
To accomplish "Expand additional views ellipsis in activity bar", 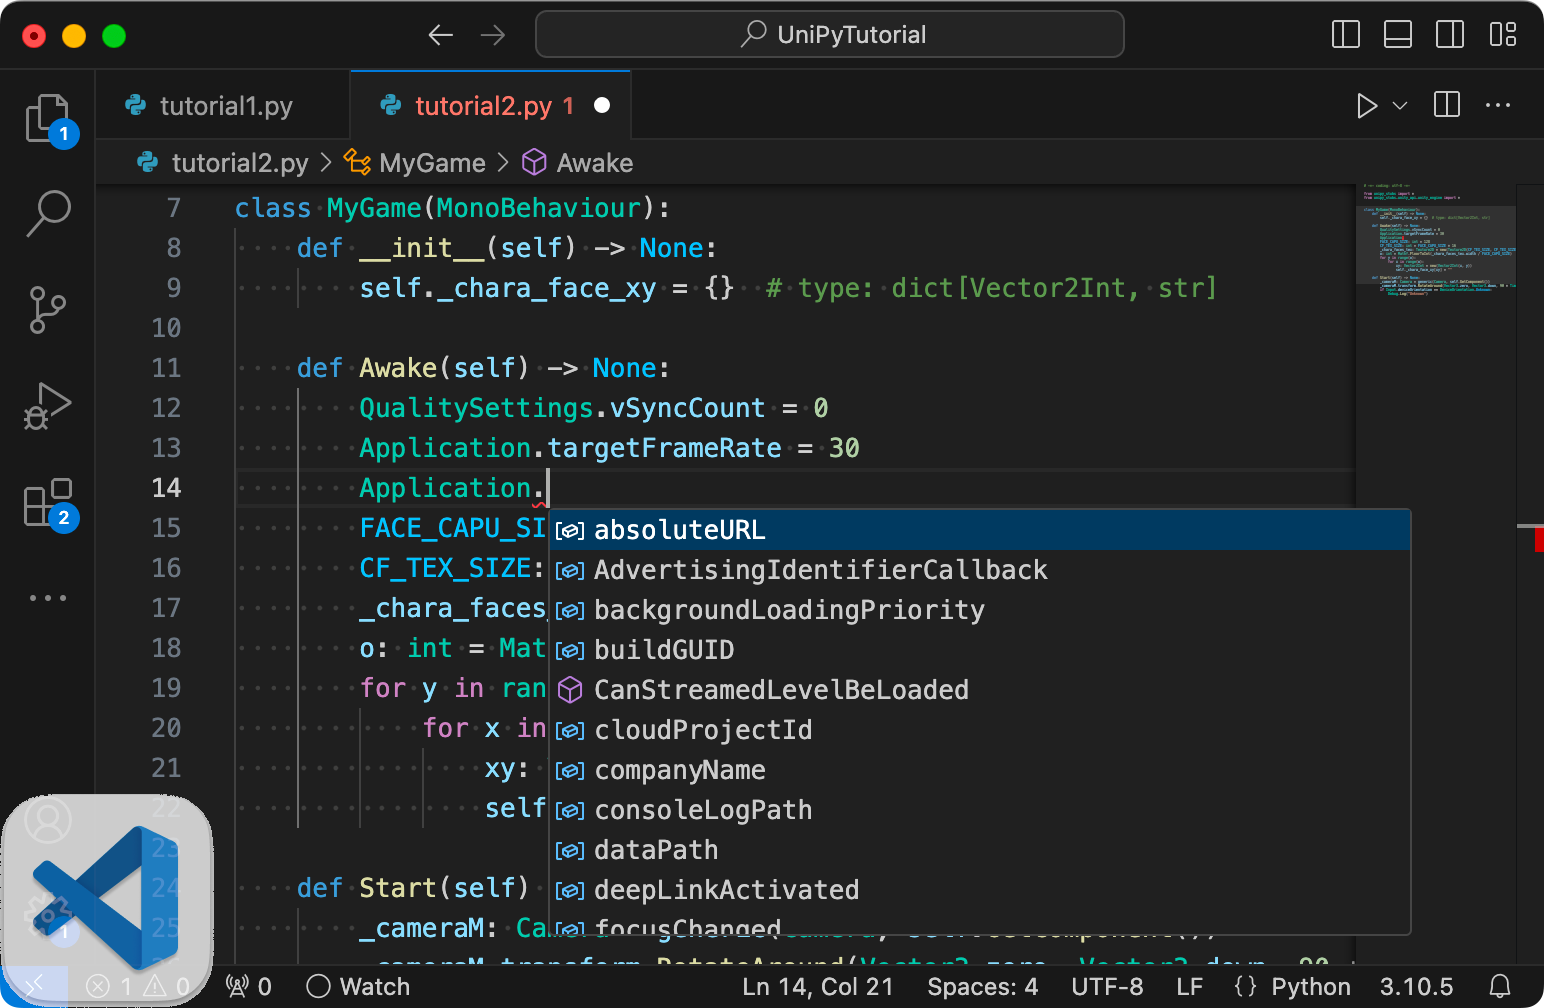I will tap(47, 598).
